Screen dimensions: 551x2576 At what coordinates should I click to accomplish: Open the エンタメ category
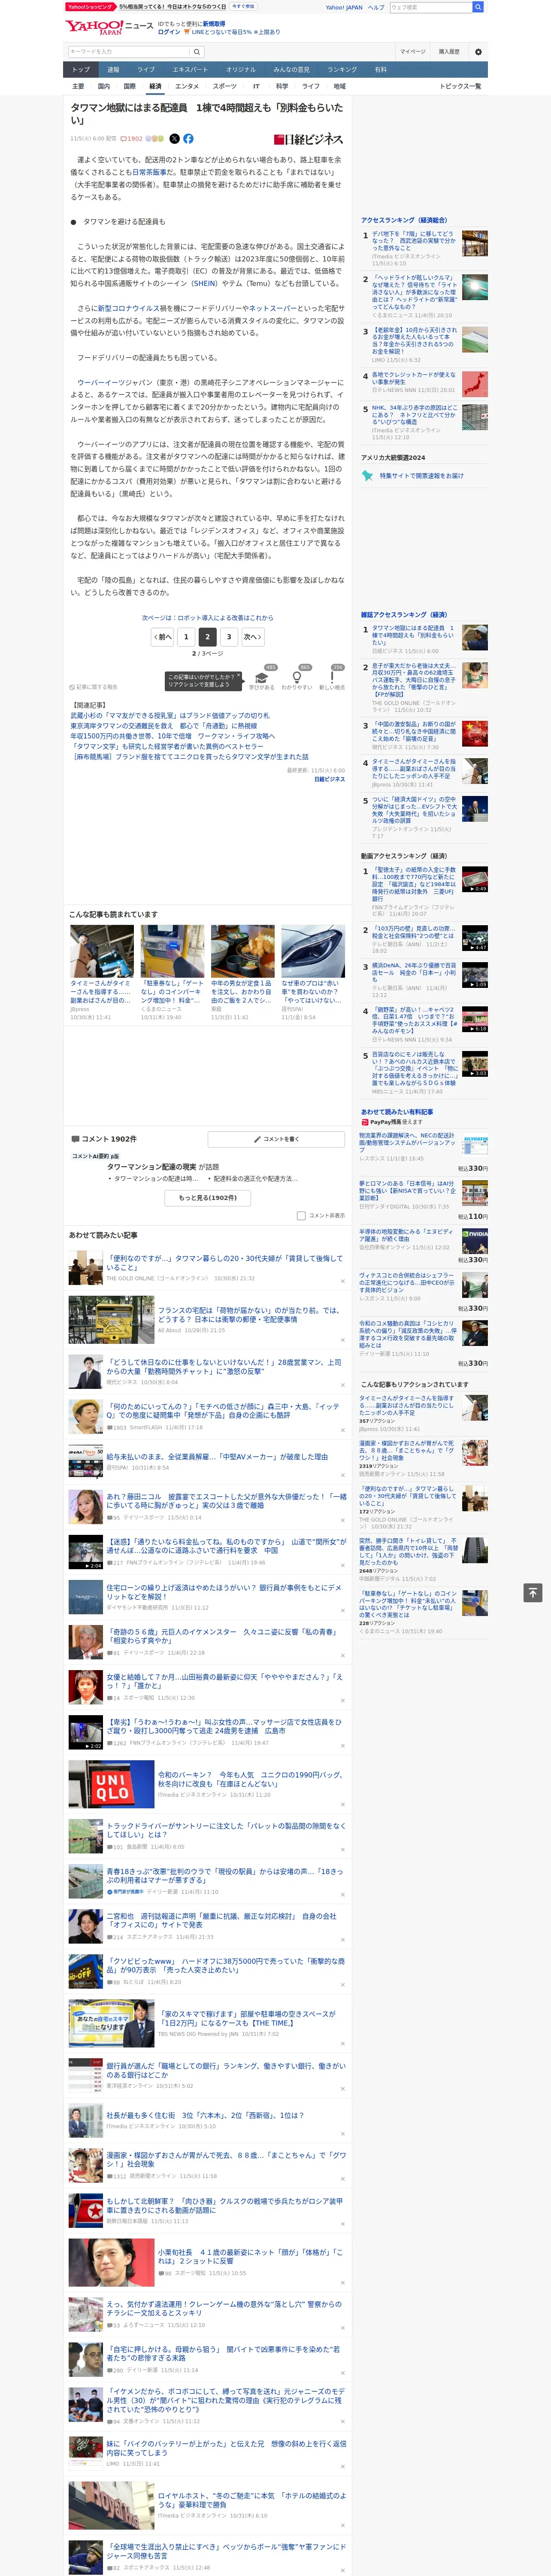coord(187,86)
